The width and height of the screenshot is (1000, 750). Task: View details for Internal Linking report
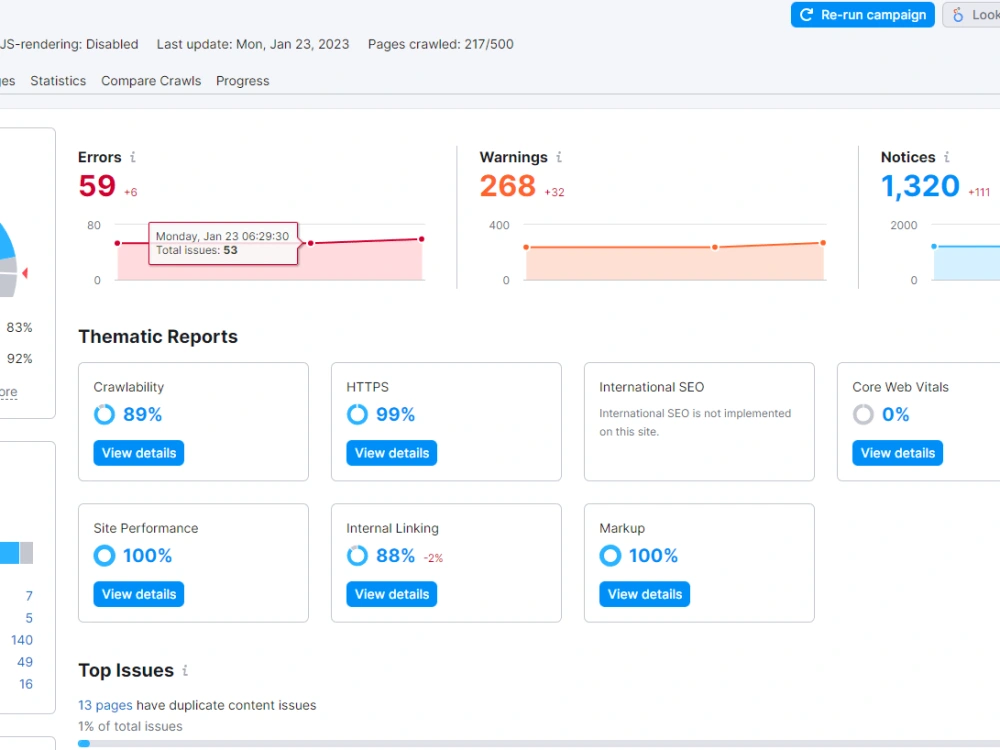392,594
